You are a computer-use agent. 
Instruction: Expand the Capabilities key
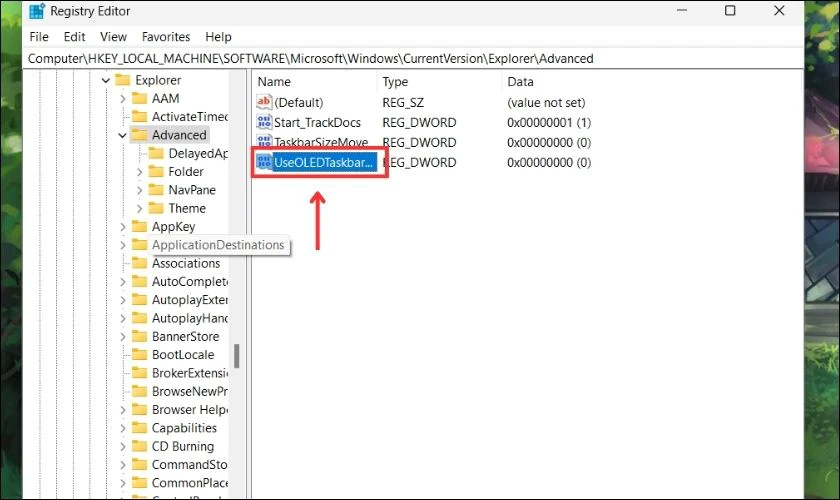[123, 428]
